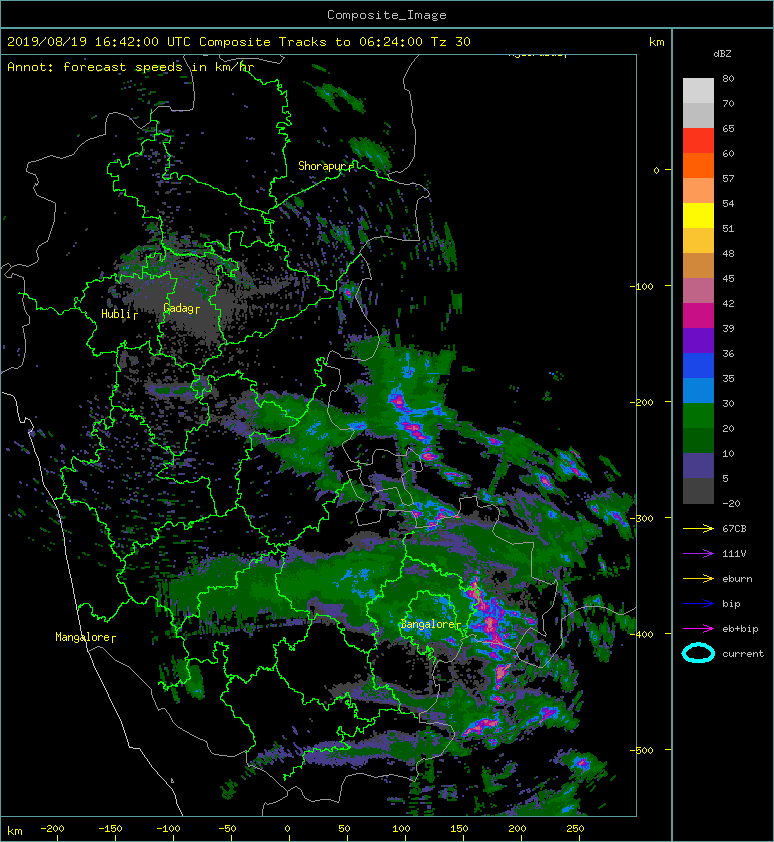Pick the 39 dBZ violet swatch
The image size is (774, 842).
tap(698, 340)
